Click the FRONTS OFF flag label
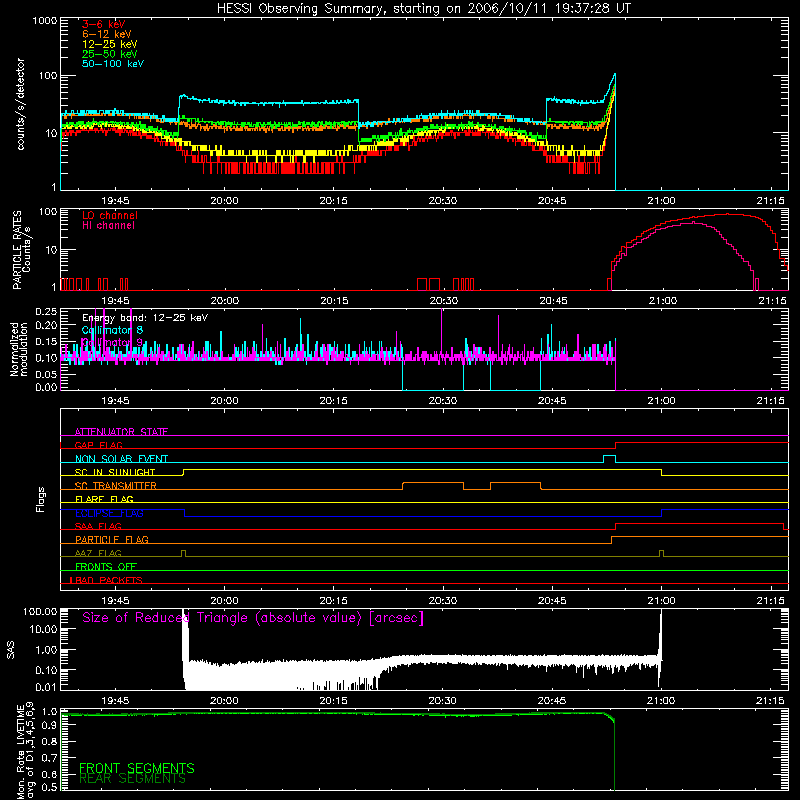Viewport: 800px width, 800px height. tap(106, 567)
